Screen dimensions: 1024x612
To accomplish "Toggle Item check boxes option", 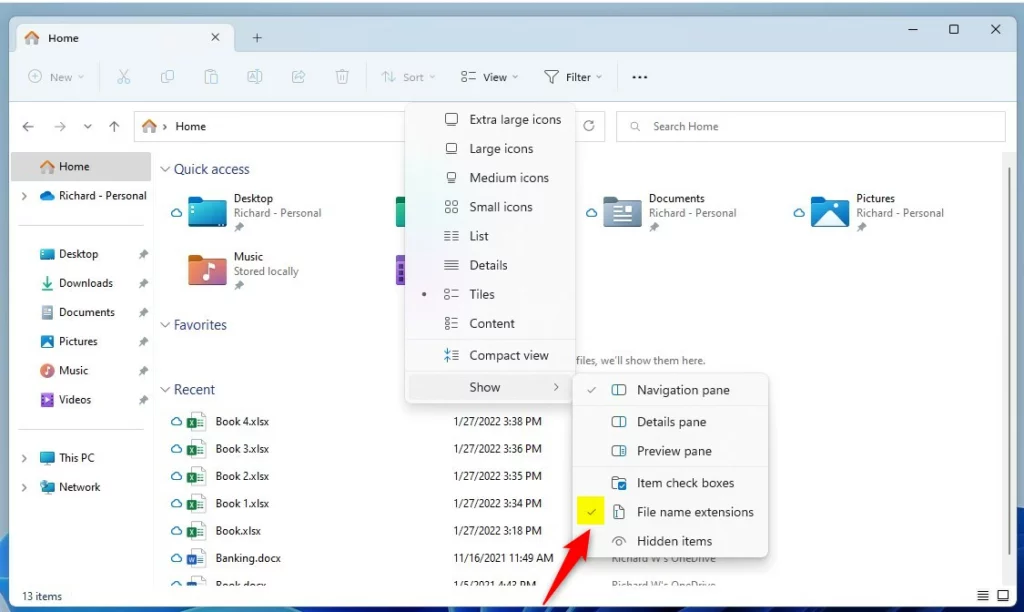I will 685,483.
